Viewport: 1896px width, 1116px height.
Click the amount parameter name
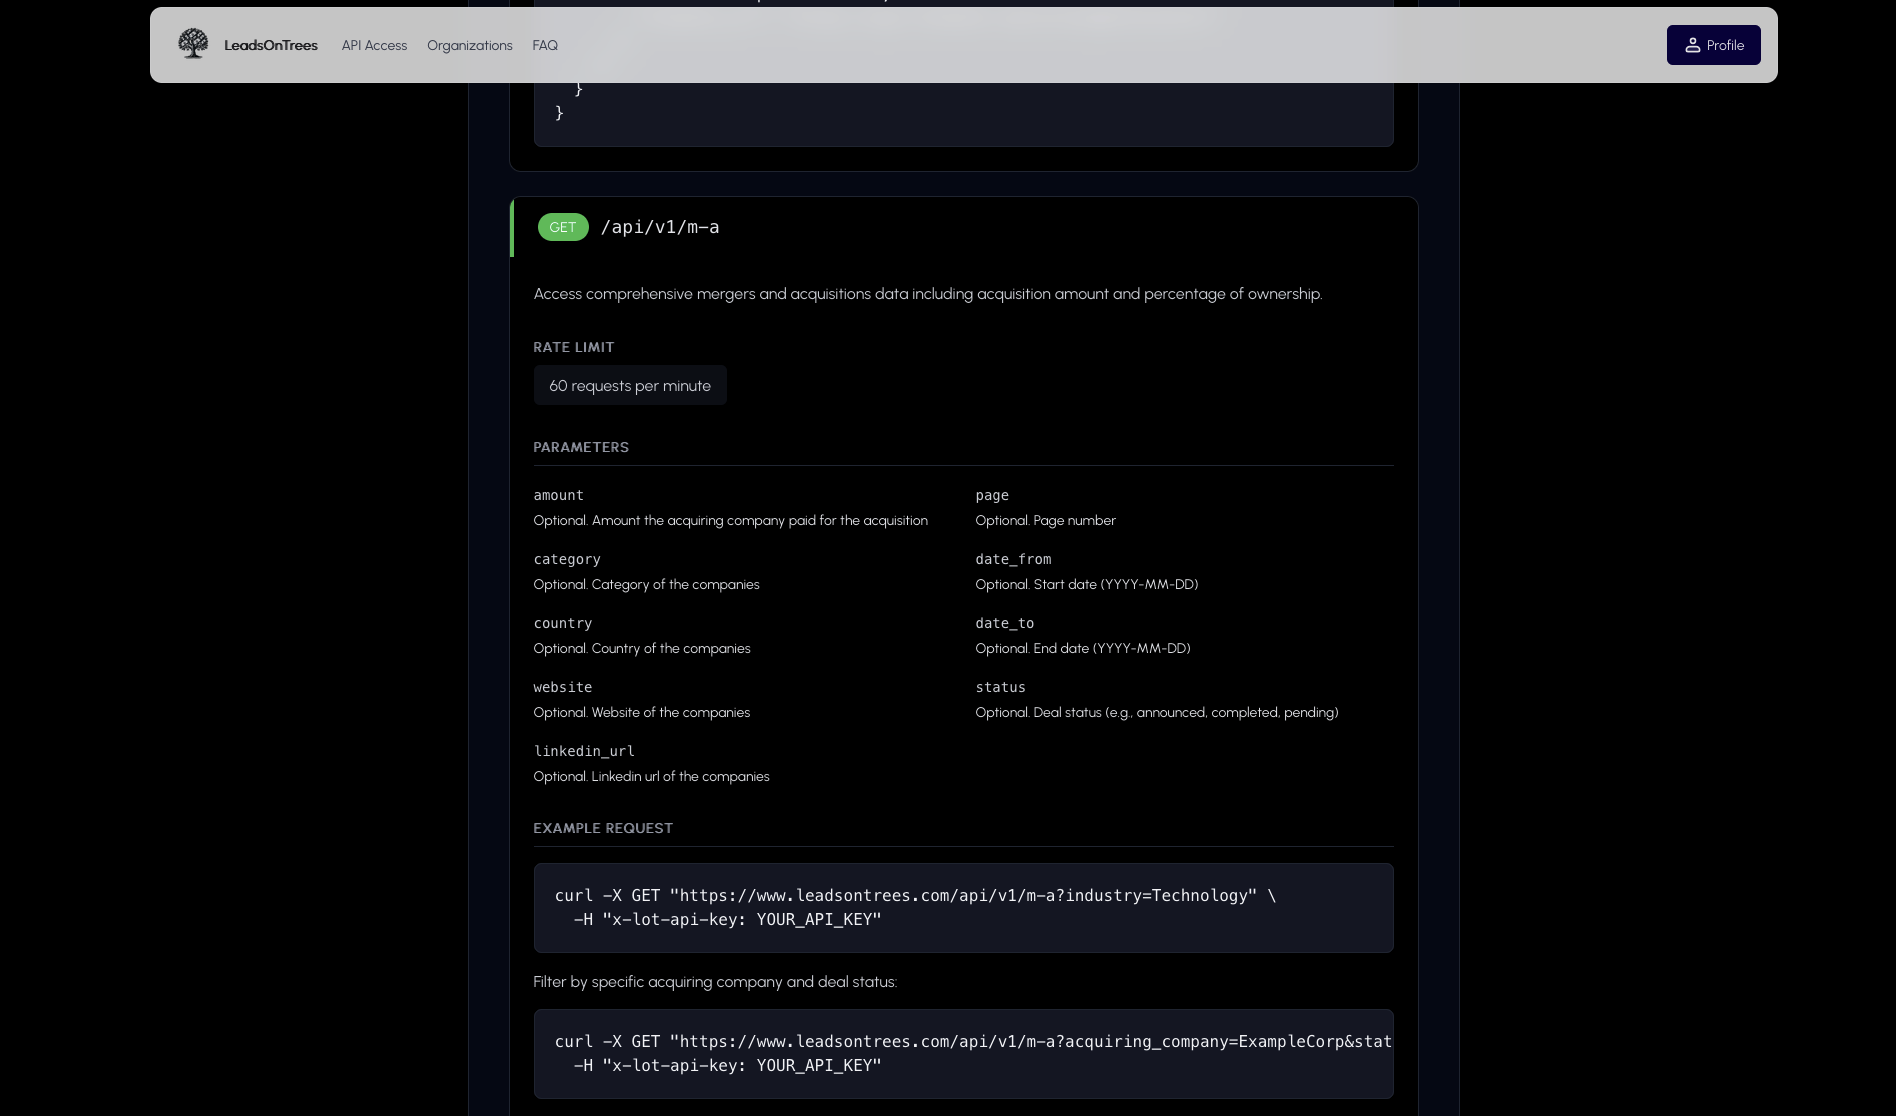pos(558,495)
